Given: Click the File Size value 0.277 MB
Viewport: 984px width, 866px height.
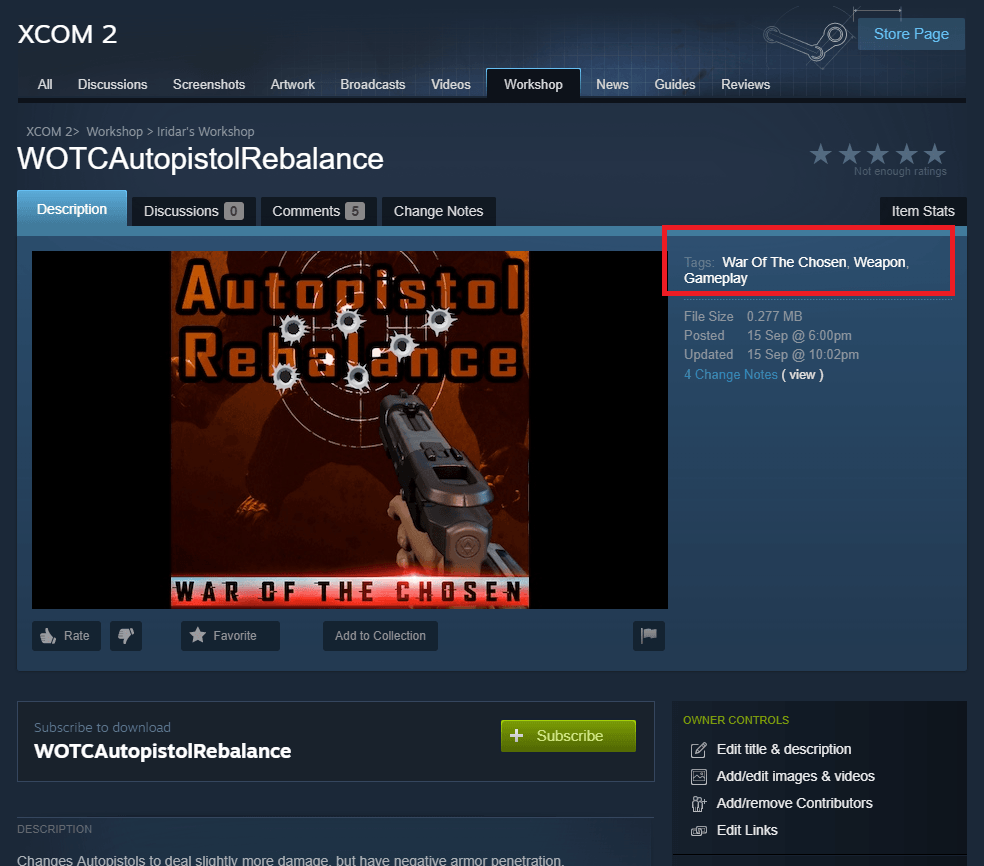Looking at the screenshot, I should (x=774, y=316).
